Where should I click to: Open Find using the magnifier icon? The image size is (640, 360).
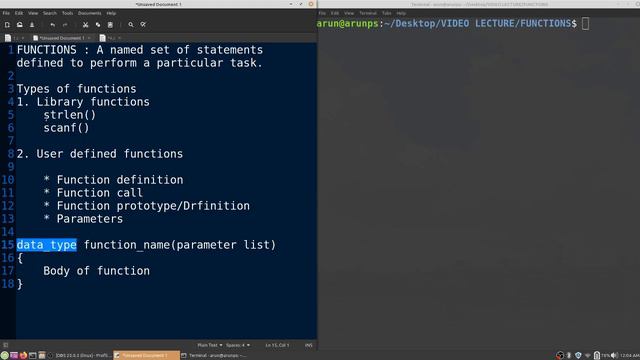(x=131, y=25)
